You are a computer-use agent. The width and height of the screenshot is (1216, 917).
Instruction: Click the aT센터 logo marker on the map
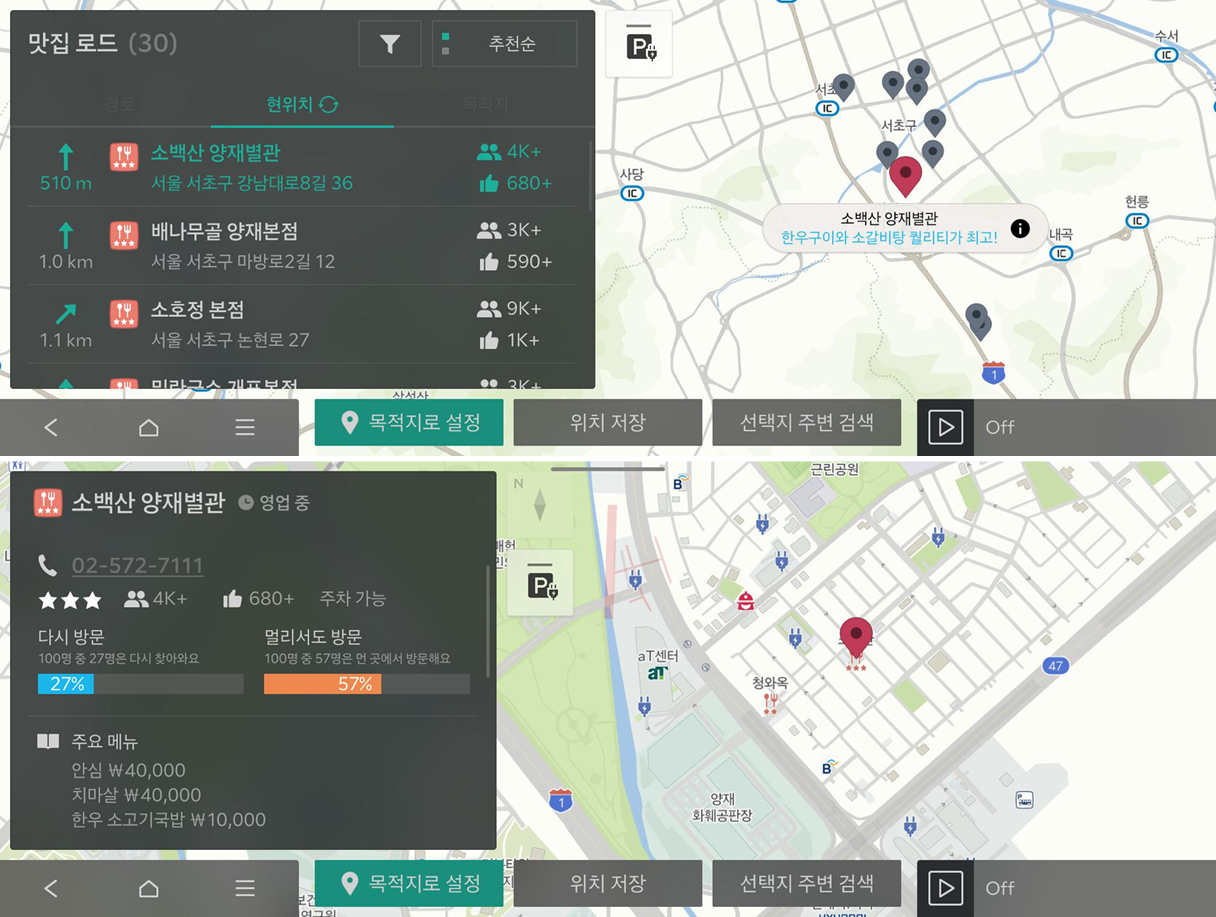[657, 674]
